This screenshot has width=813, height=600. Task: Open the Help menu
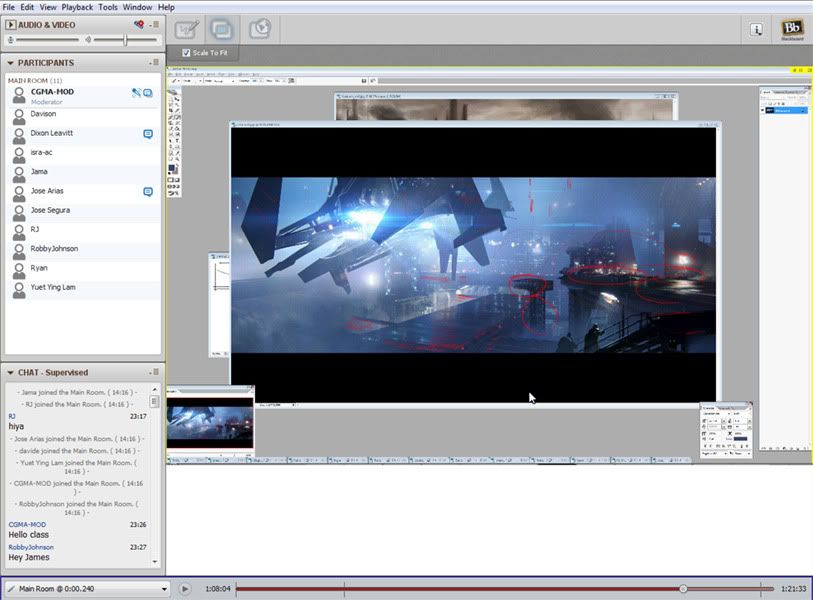(166, 7)
